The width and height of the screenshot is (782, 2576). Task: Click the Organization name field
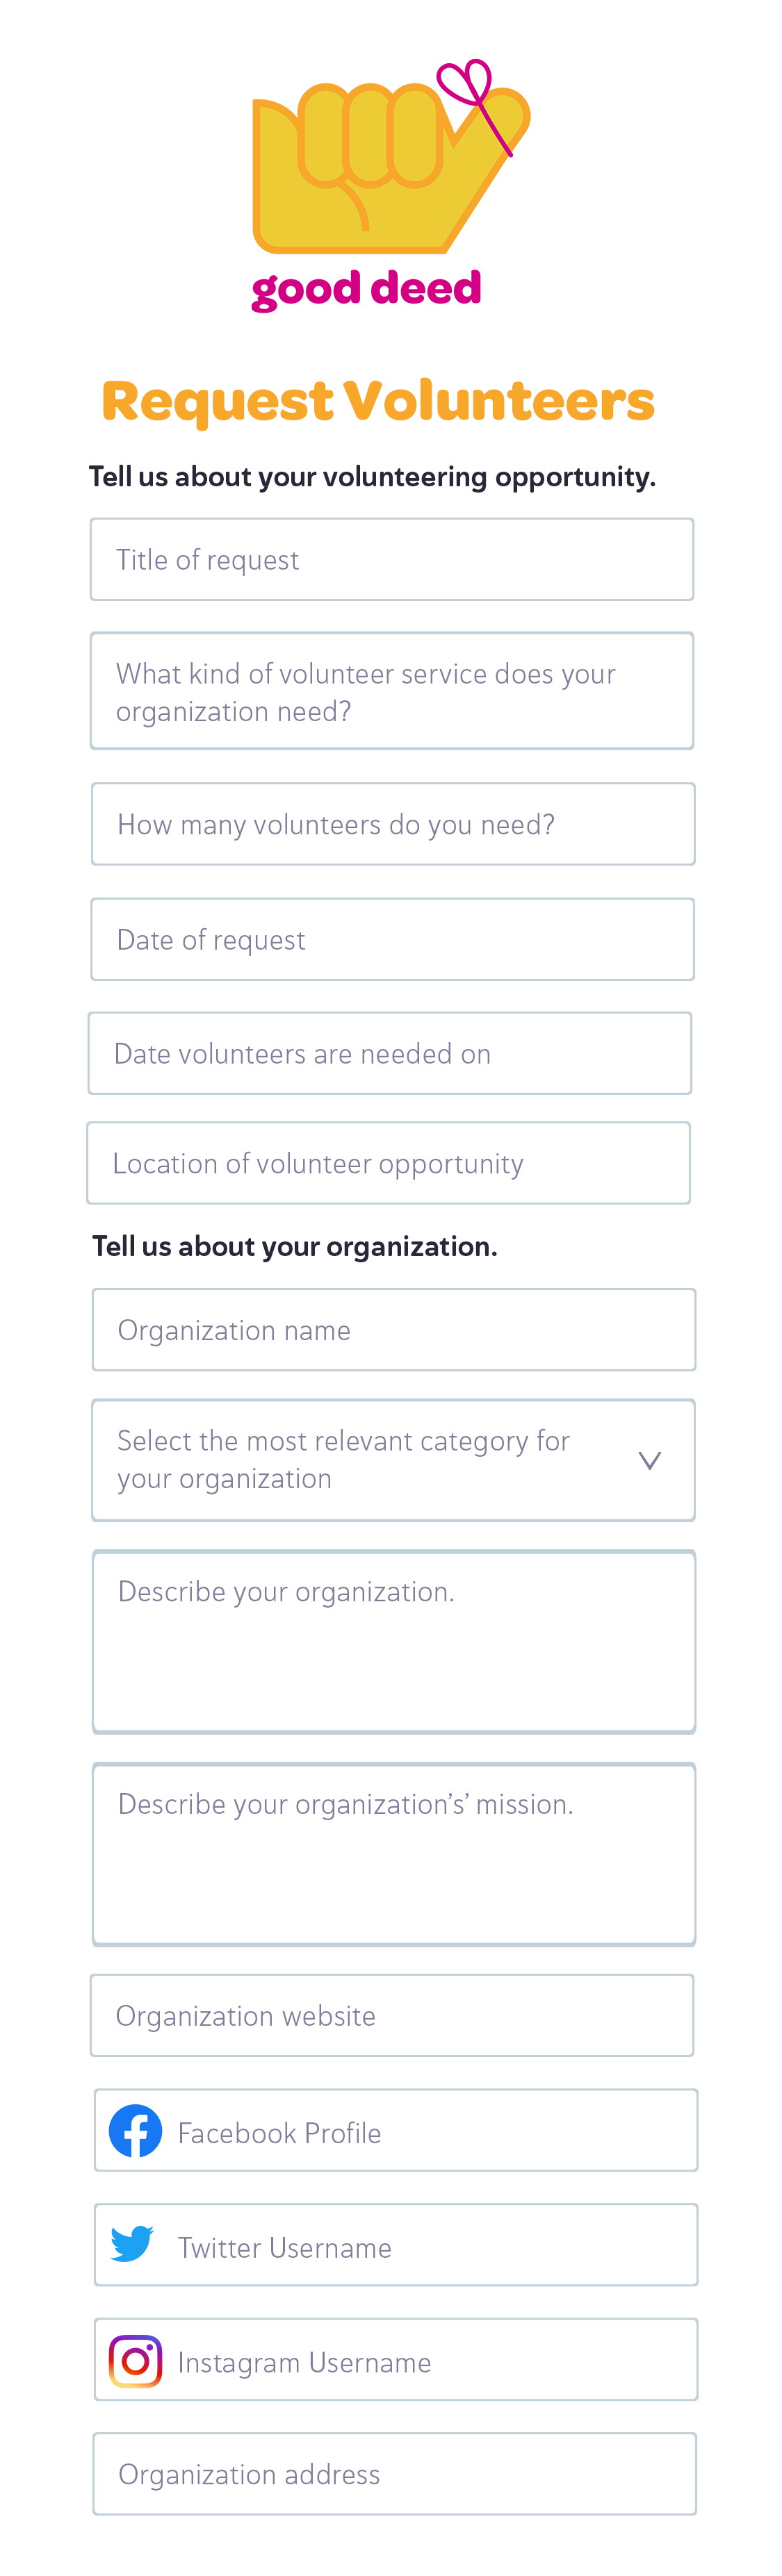[x=394, y=1330]
